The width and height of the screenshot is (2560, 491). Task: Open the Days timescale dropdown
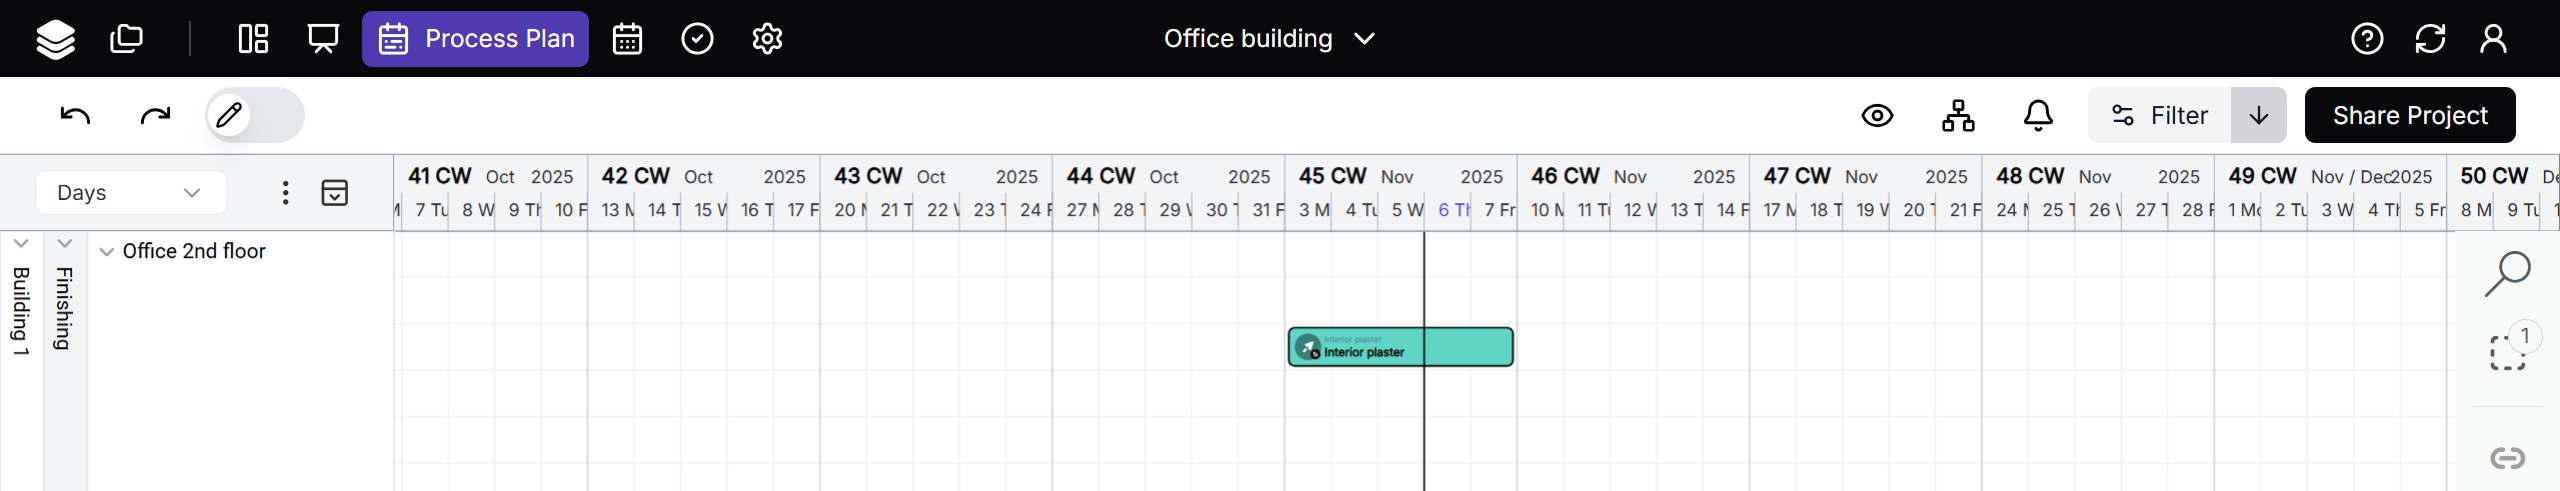(130, 192)
